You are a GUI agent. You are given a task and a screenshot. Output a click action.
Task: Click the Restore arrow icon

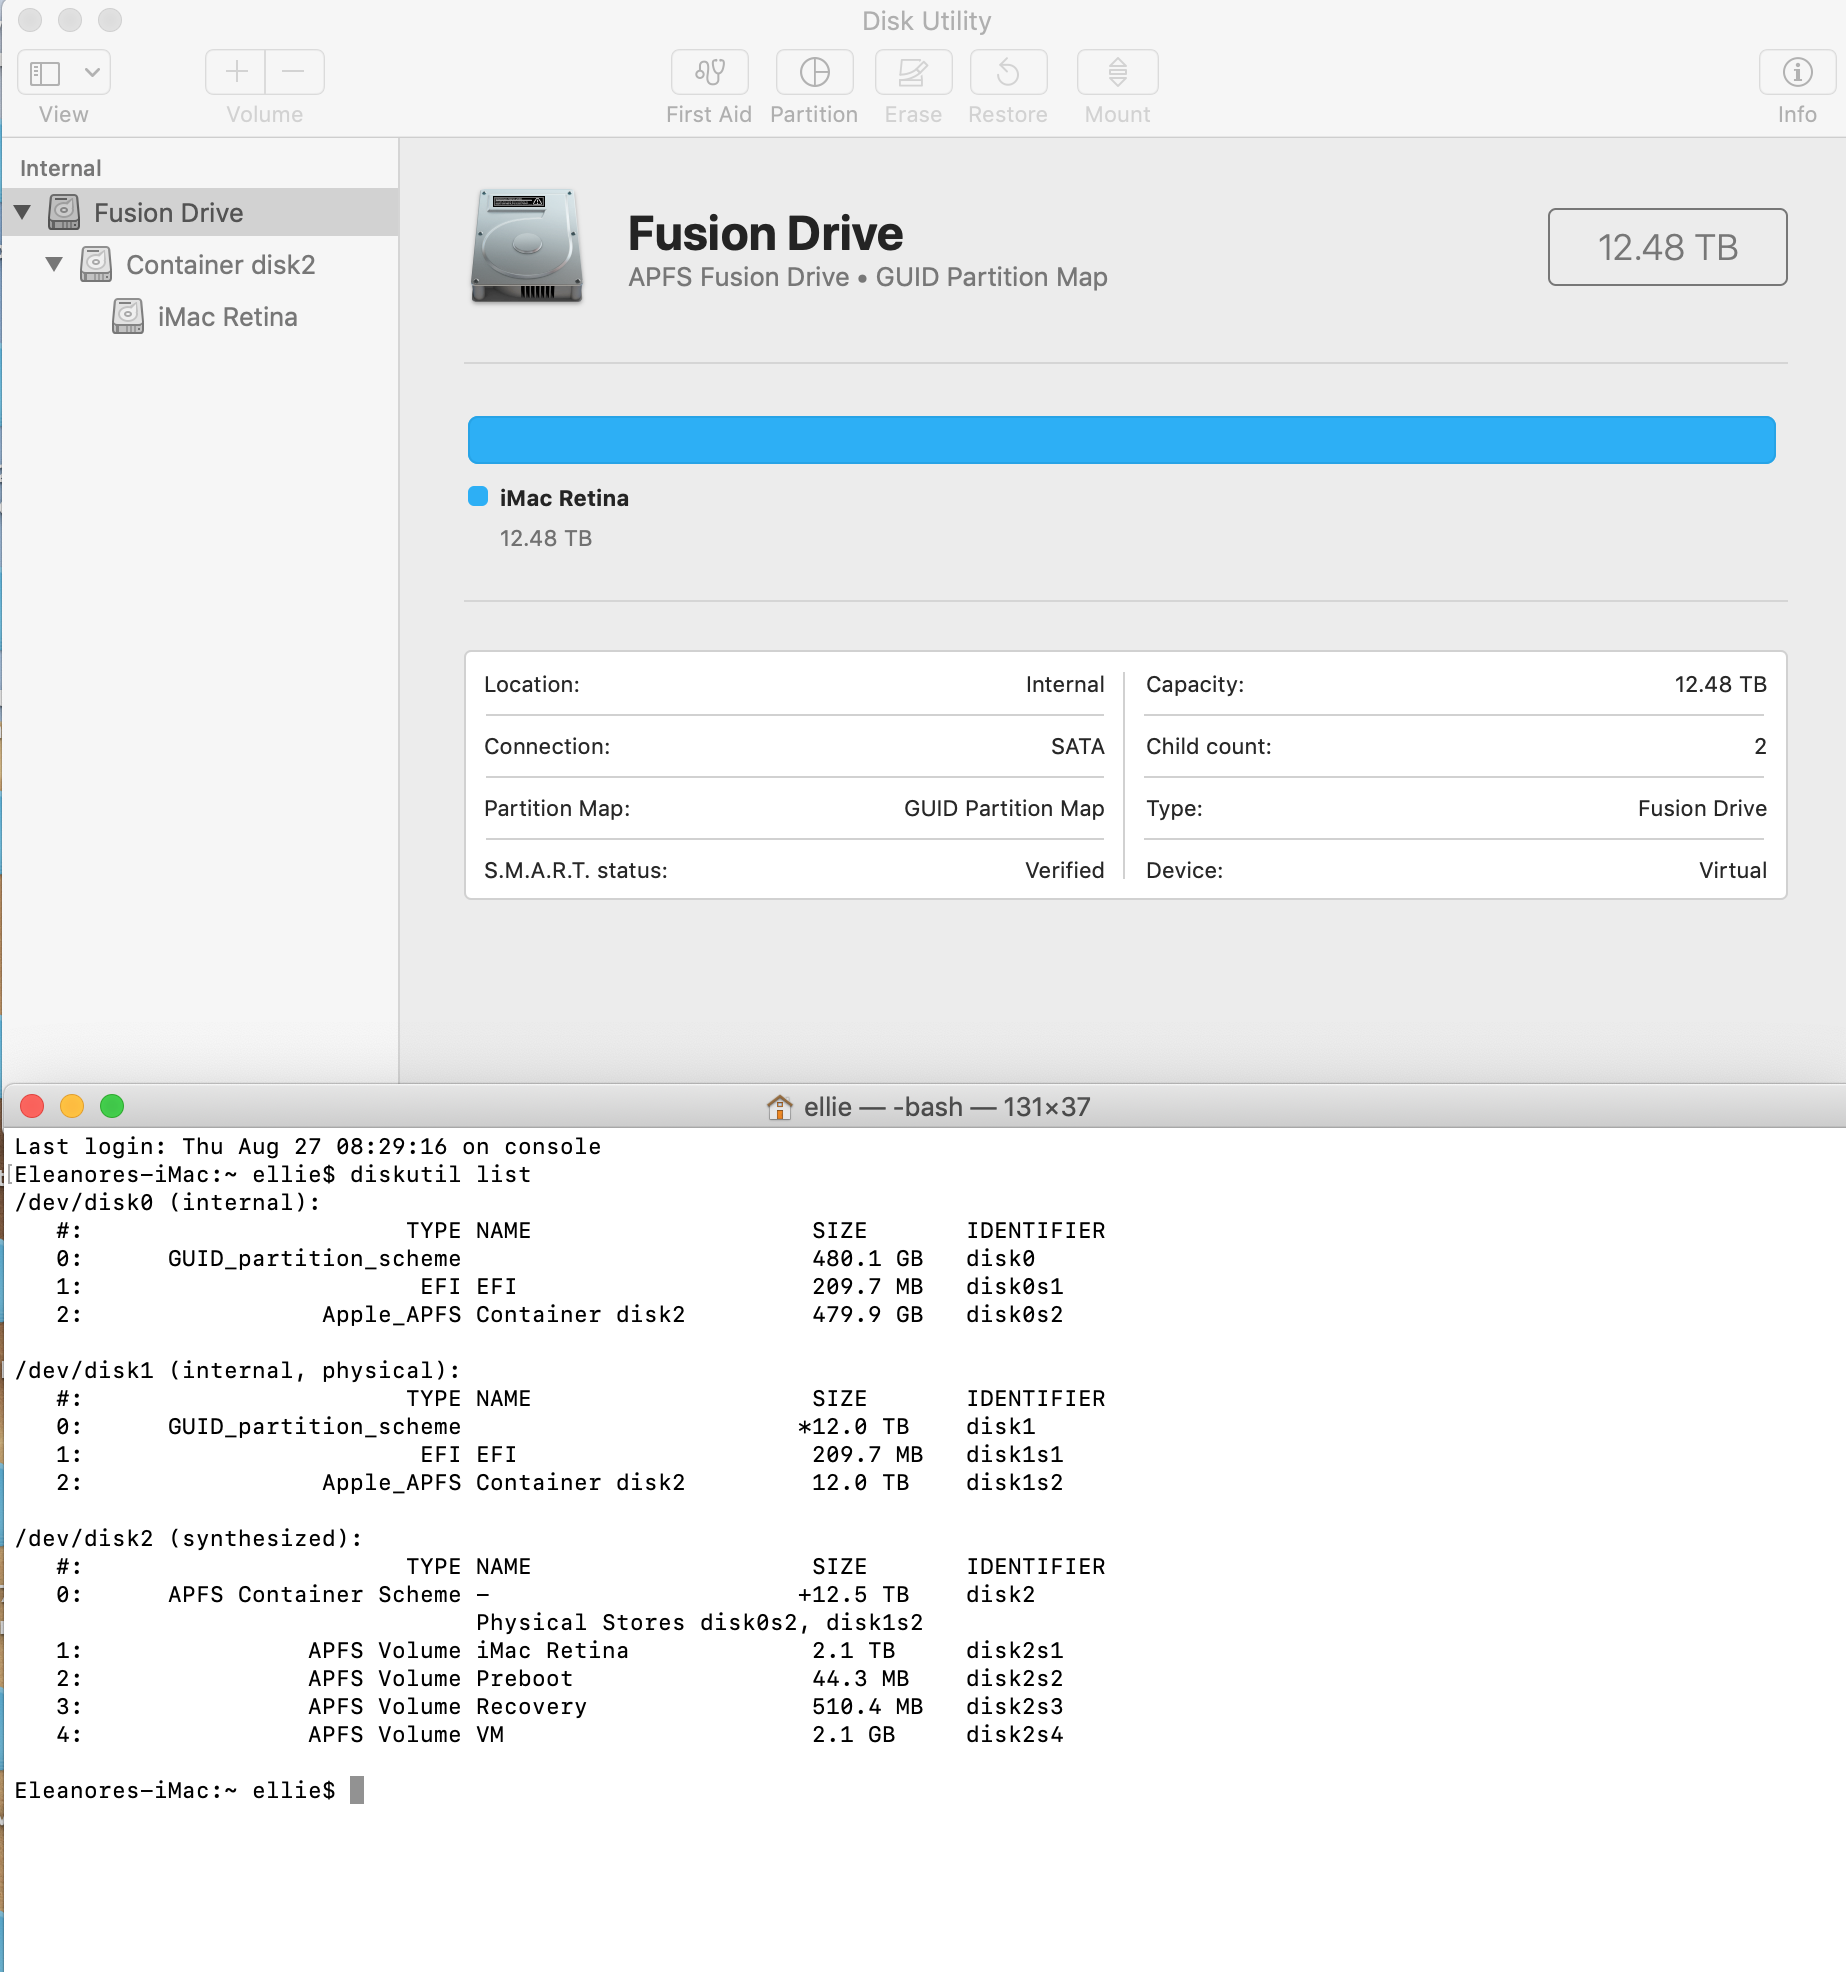click(x=1008, y=72)
